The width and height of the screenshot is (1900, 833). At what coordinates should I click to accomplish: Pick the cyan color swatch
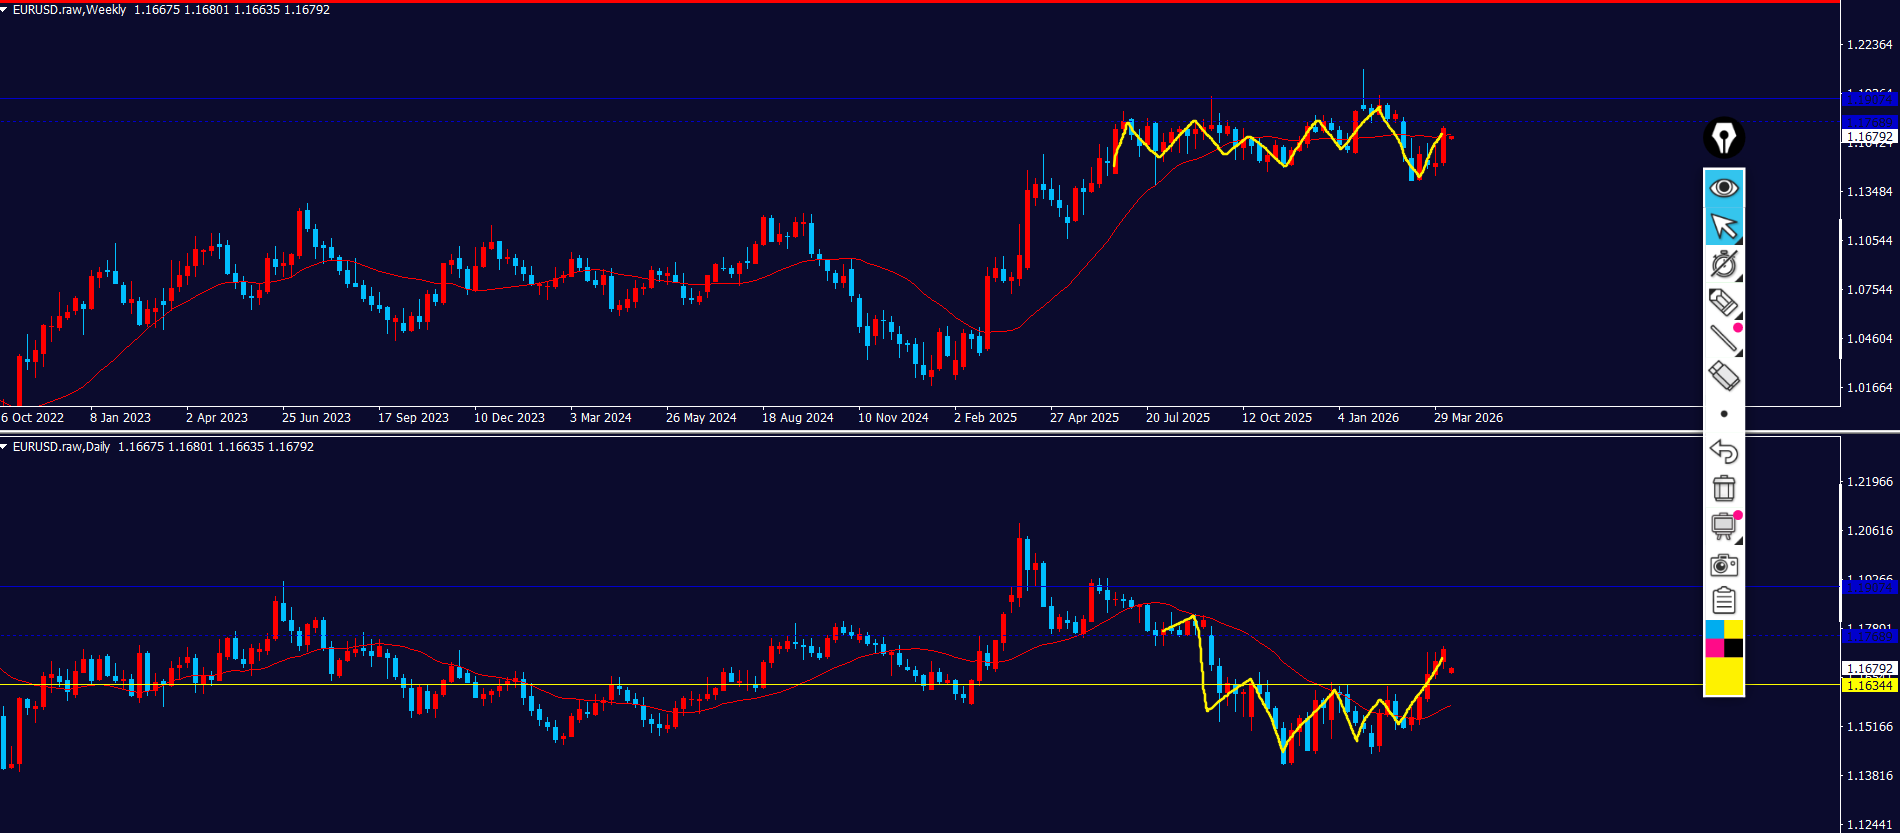(1714, 629)
